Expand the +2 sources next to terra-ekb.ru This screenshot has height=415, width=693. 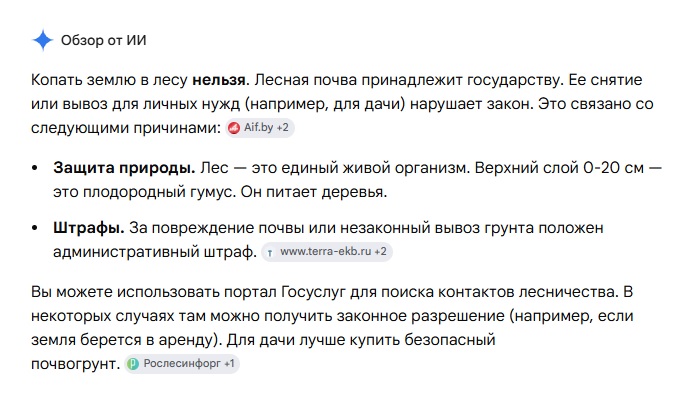pyautogui.click(x=380, y=251)
